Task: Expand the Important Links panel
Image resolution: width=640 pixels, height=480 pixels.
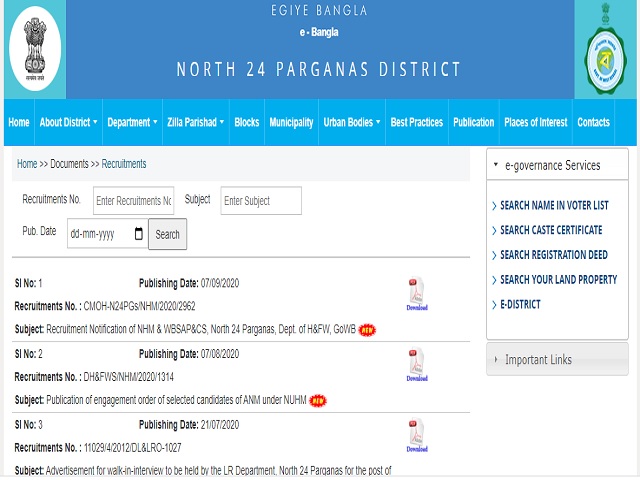Action: point(557,360)
